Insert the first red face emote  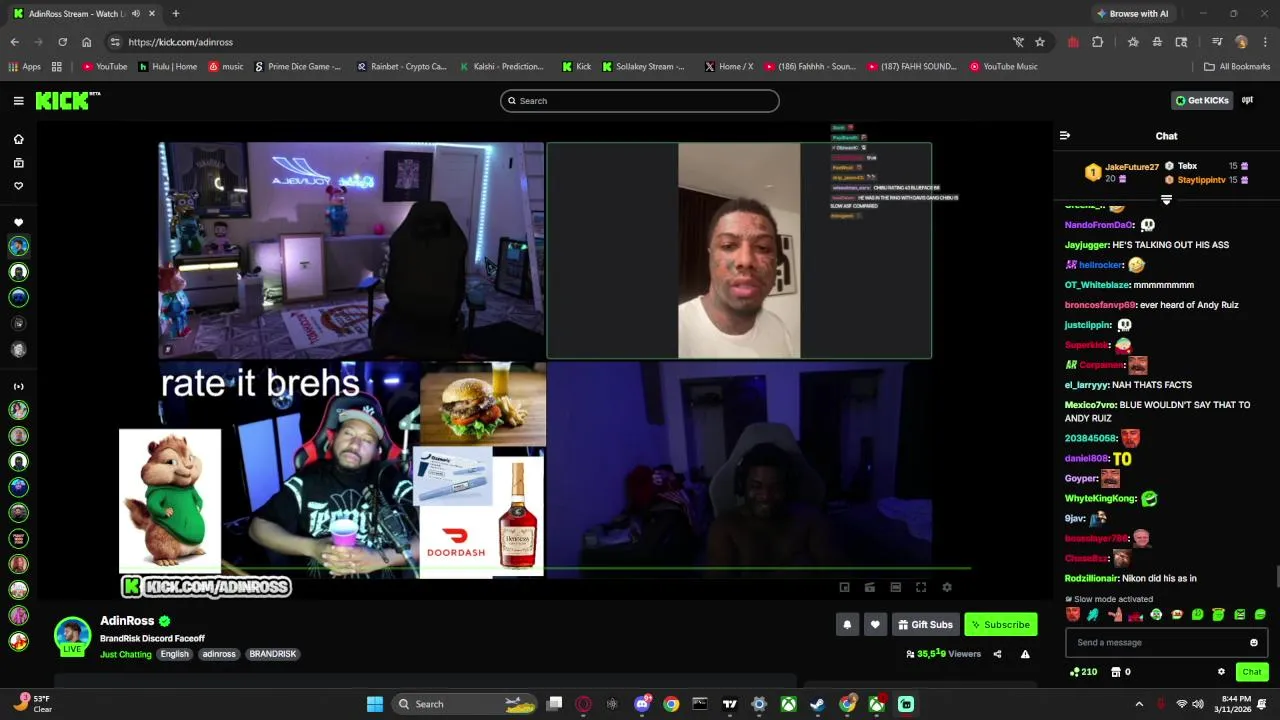tap(1073, 615)
